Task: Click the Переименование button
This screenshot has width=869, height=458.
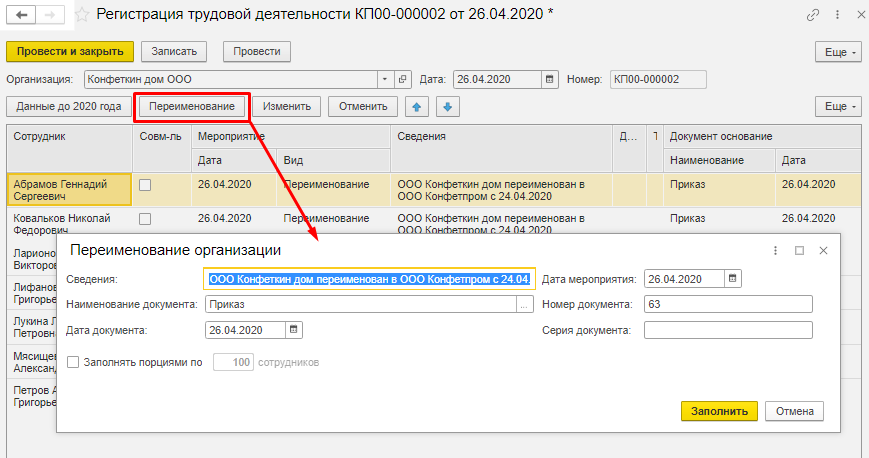Action: point(192,106)
